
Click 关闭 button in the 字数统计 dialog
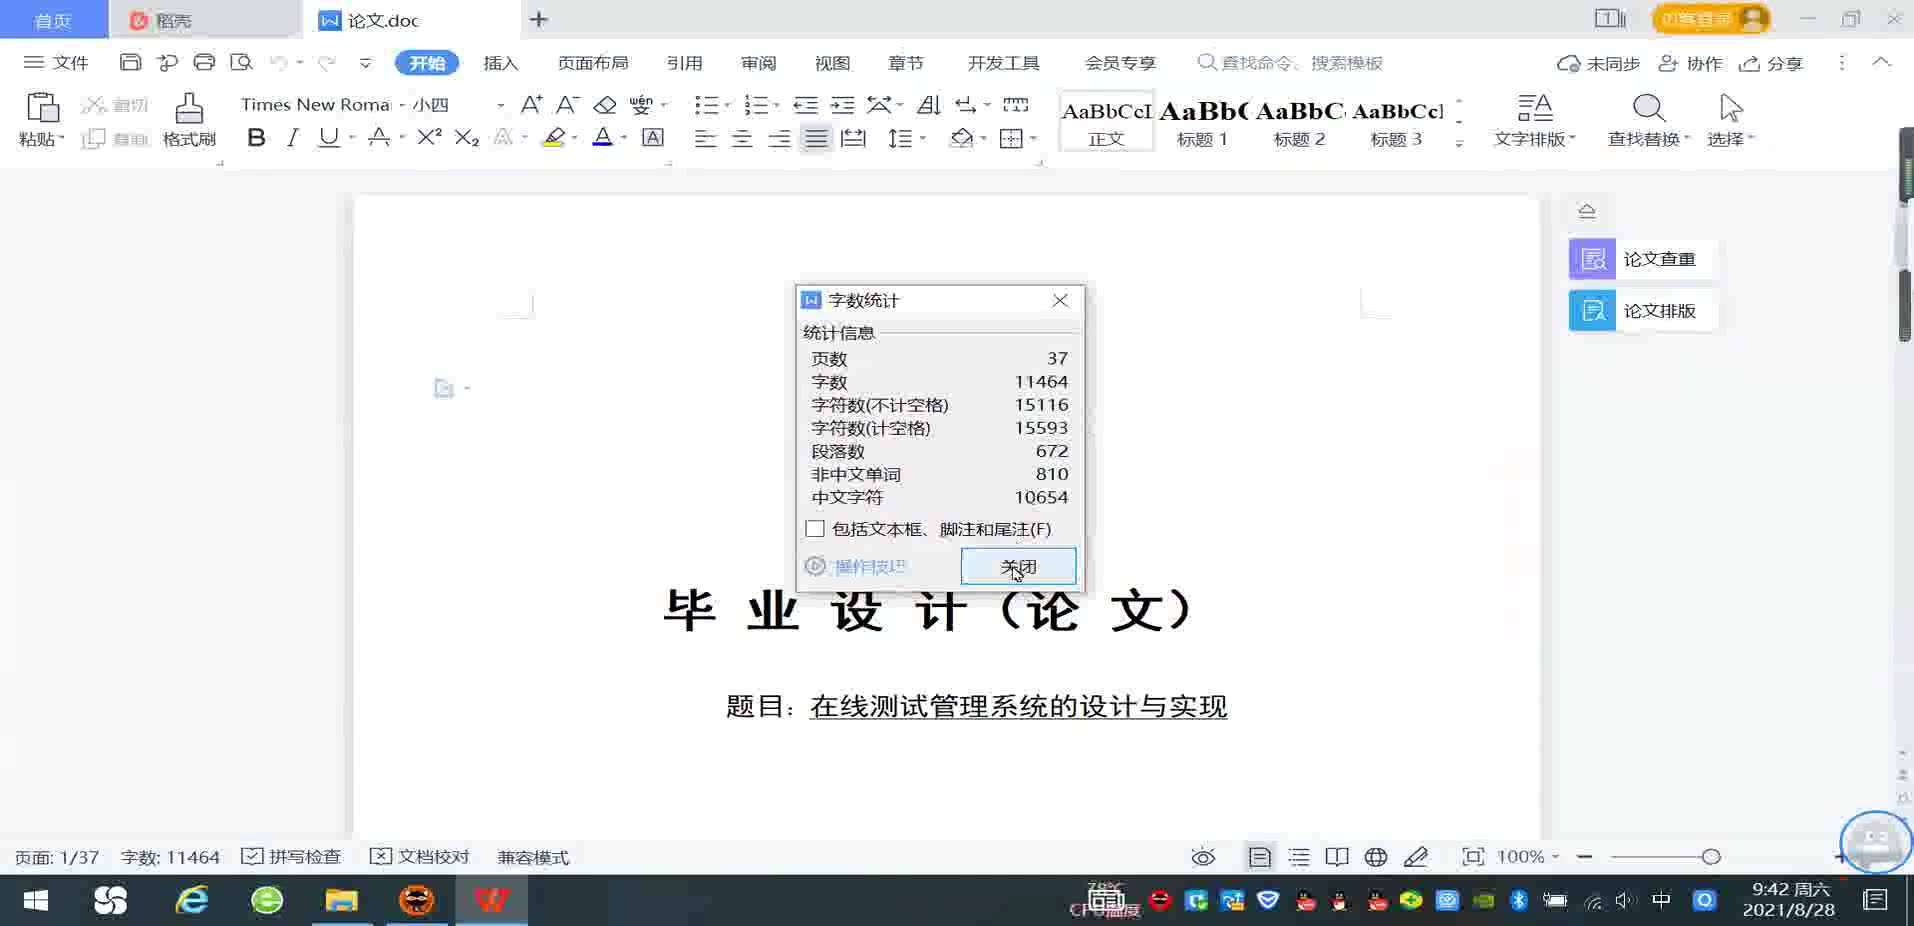tap(1018, 566)
